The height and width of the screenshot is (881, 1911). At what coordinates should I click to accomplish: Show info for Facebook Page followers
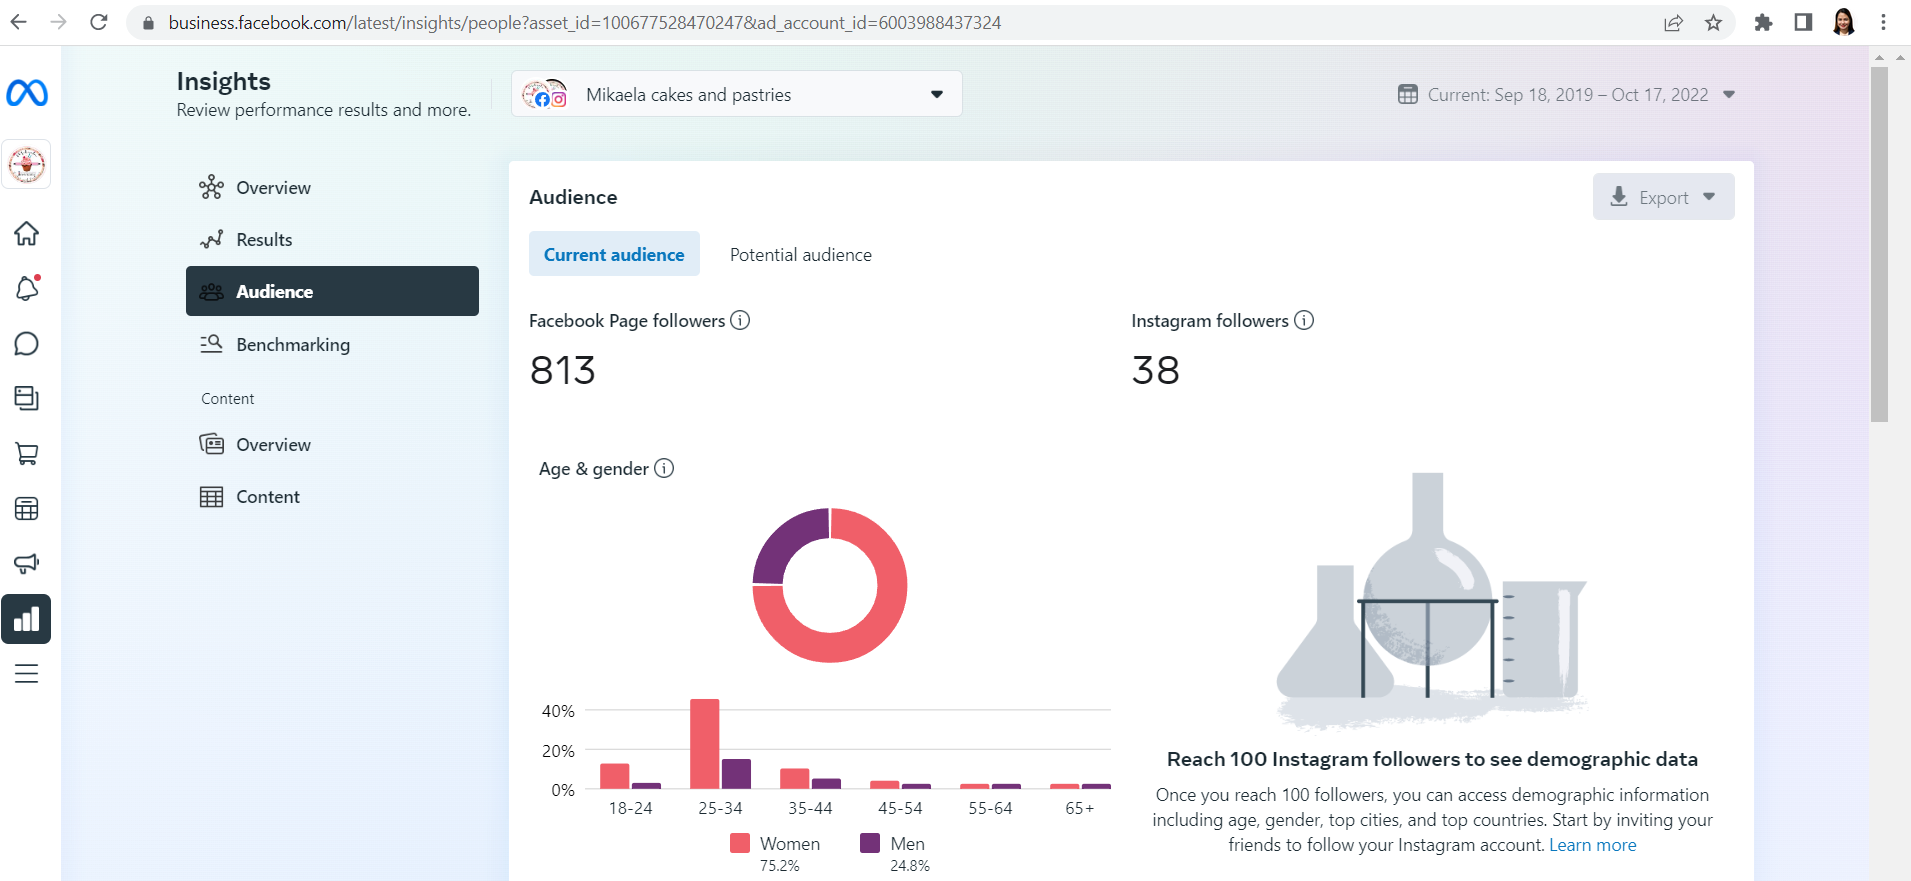(x=740, y=320)
